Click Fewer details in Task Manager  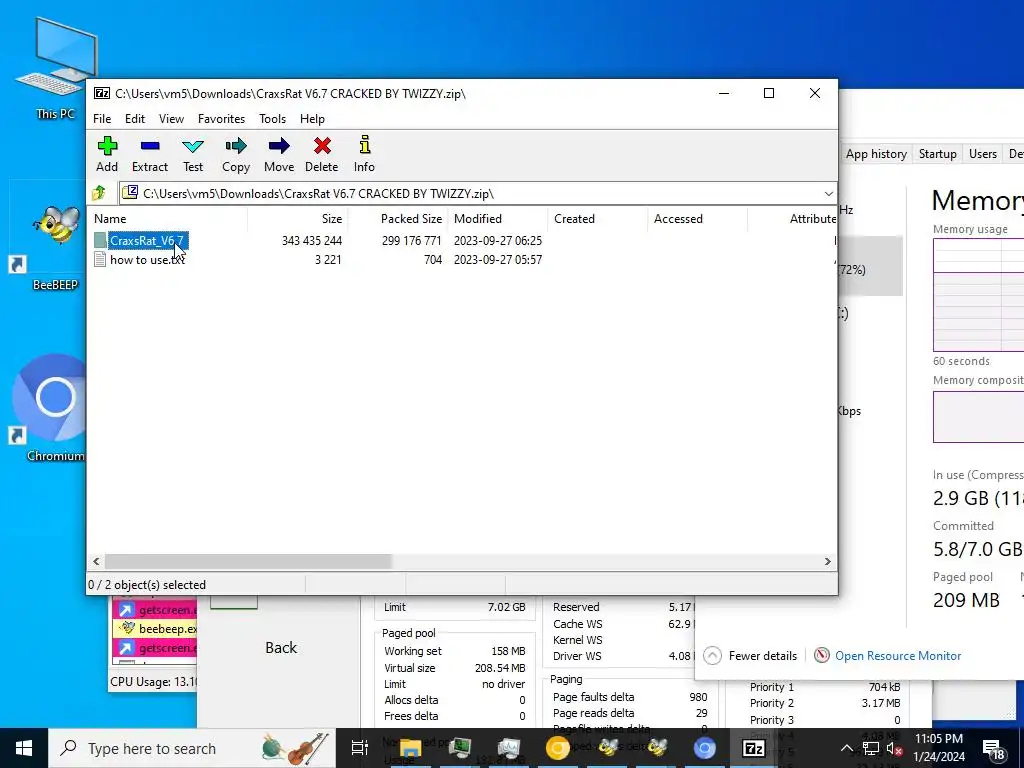click(750, 656)
